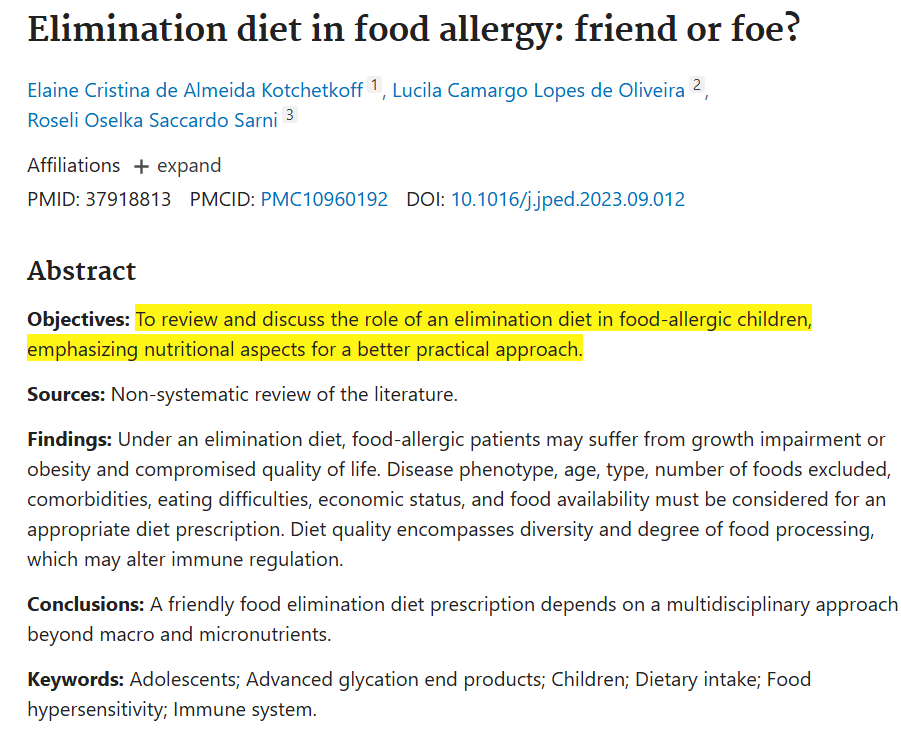
Task: Click affiliation superscript 2
Action: pyautogui.click(x=696, y=85)
